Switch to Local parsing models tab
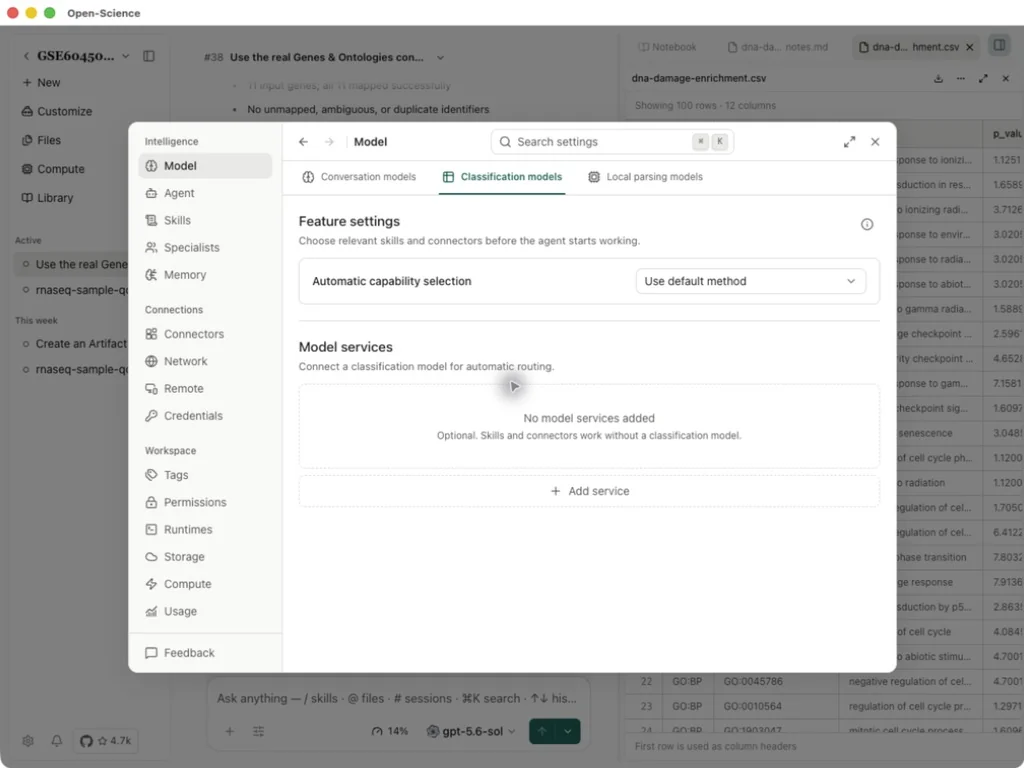The width and height of the screenshot is (1024, 768). pos(645,177)
